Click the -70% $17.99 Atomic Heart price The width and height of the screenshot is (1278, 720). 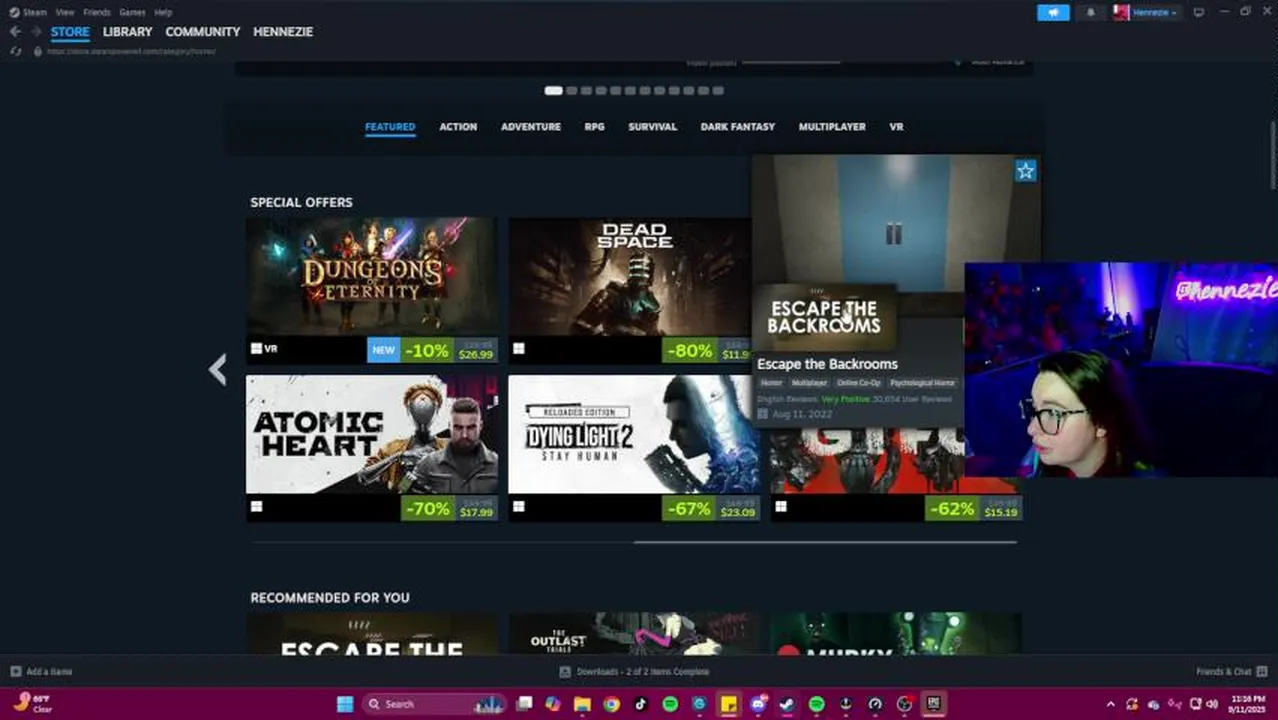[x=450, y=508]
